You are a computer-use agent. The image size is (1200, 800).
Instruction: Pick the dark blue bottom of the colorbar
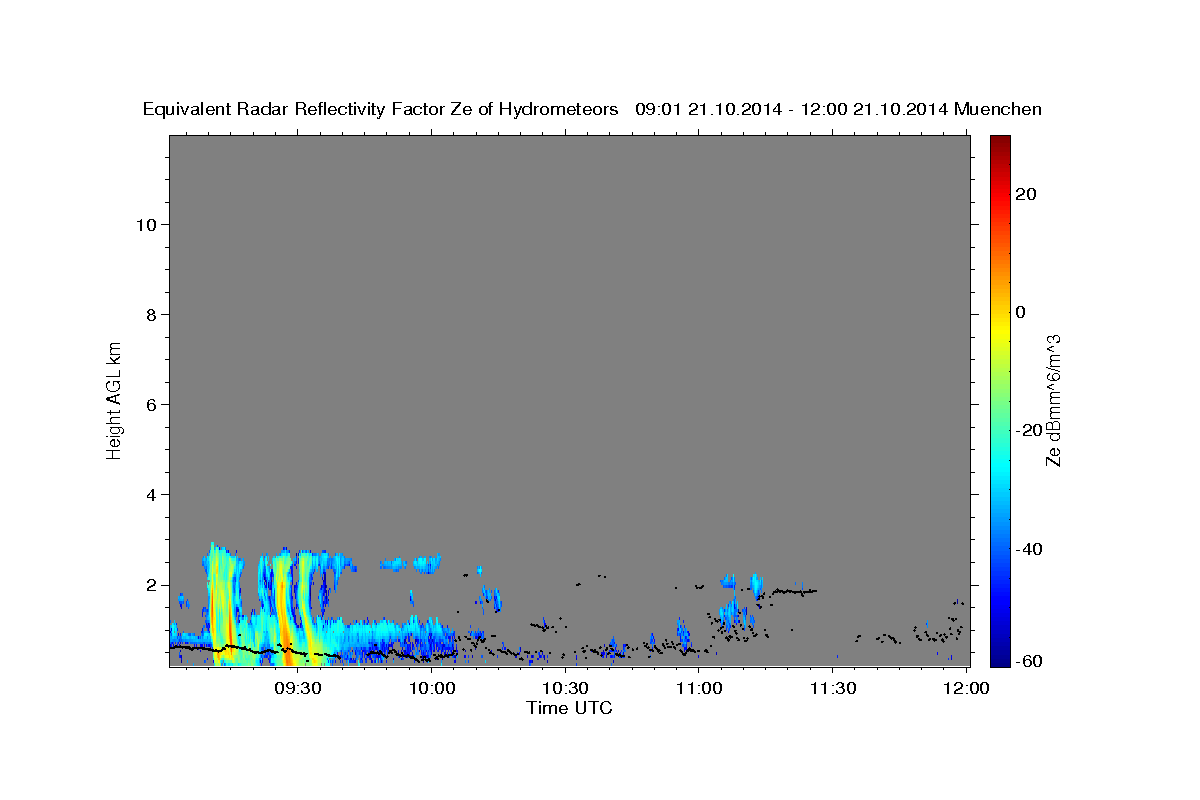point(1000,657)
